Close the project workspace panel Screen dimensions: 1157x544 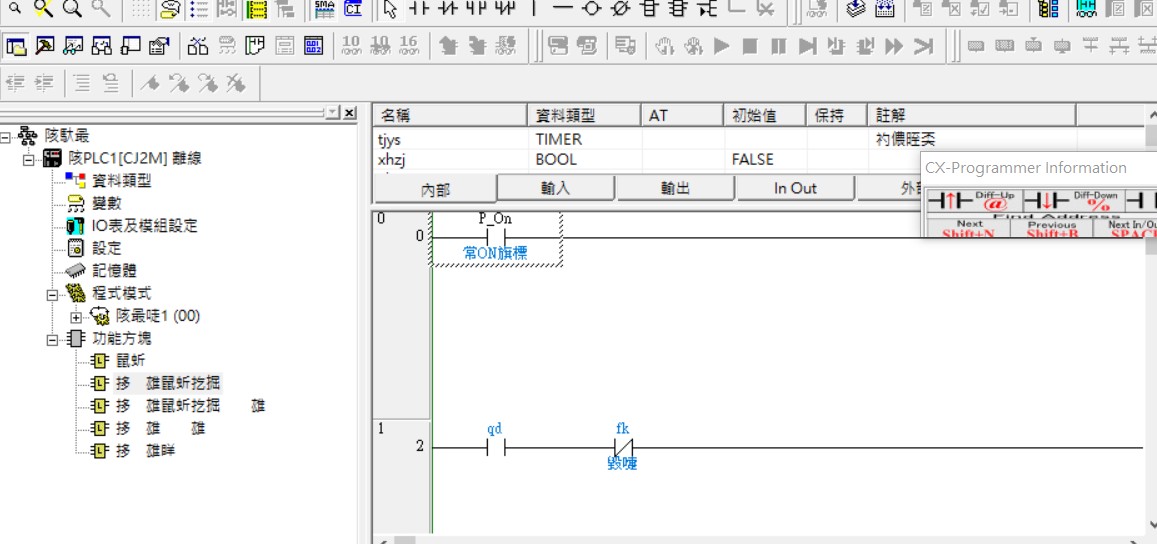(349, 114)
